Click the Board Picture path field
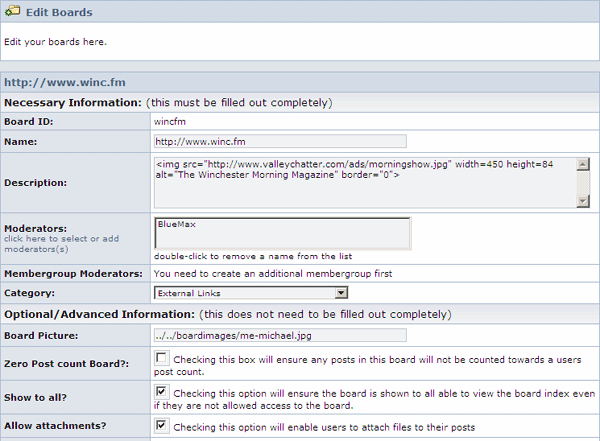Screen dimensions: 600x441 coord(280,335)
